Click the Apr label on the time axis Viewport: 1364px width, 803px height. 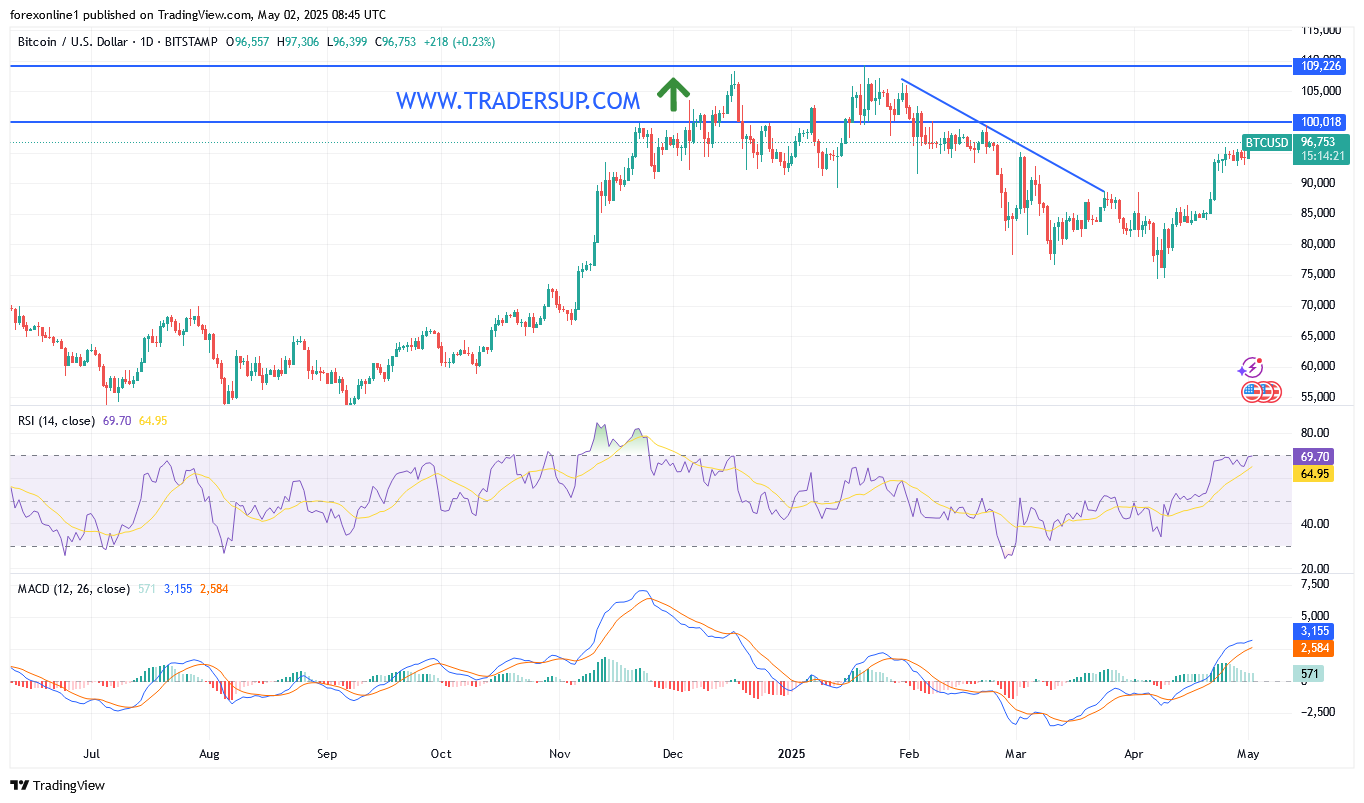[x=1133, y=754]
